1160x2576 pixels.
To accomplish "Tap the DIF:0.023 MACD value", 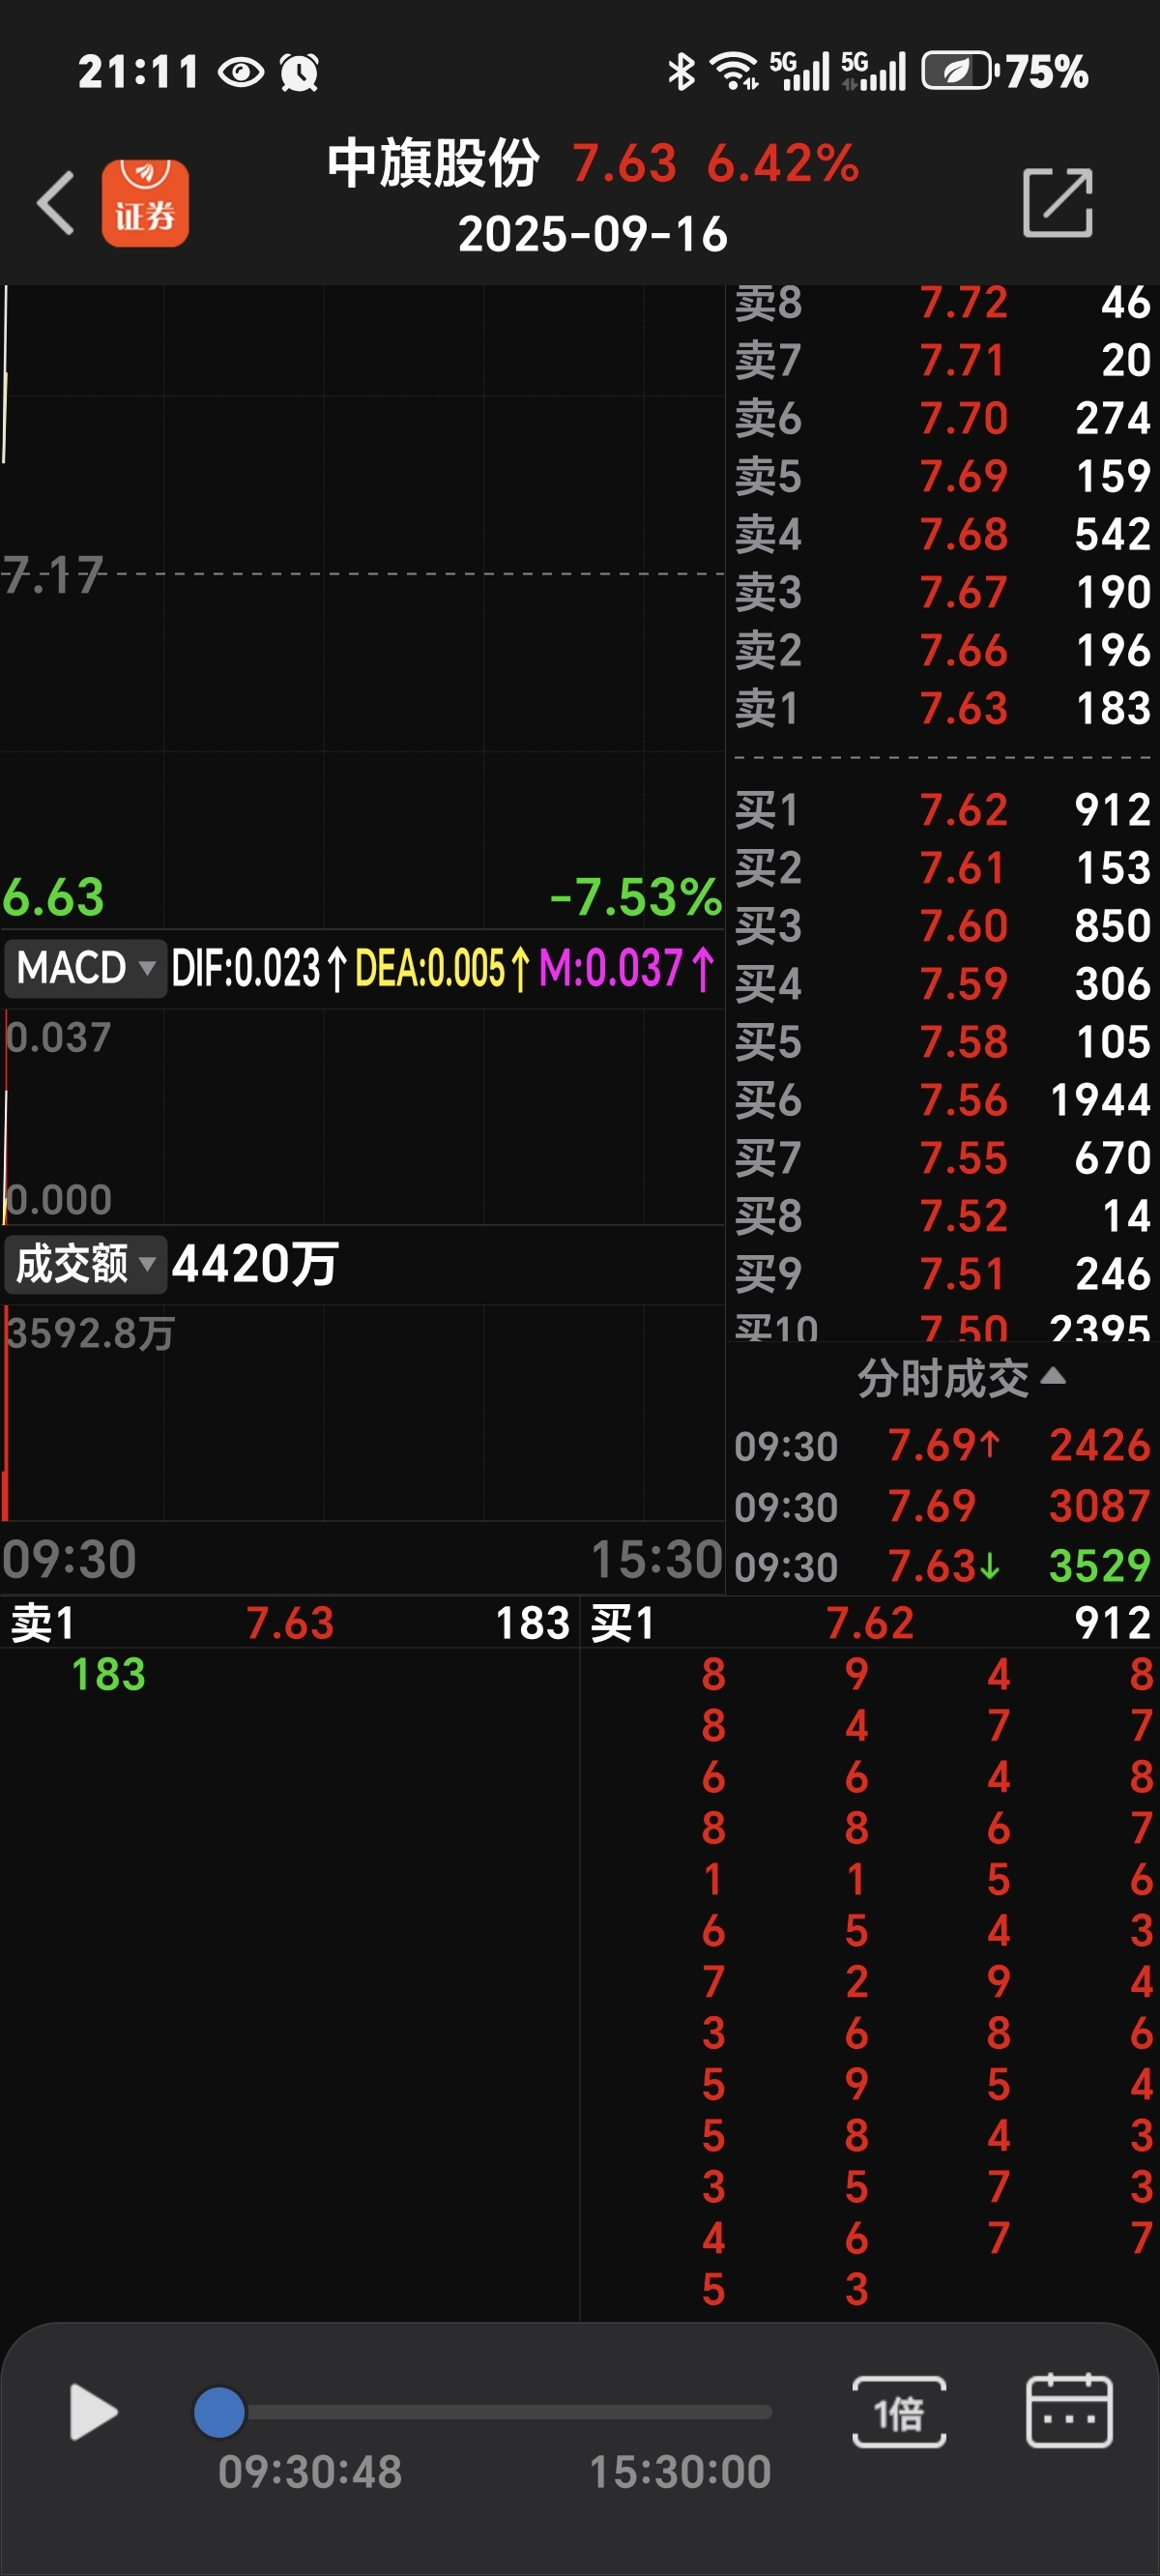I will click(x=259, y=968).
